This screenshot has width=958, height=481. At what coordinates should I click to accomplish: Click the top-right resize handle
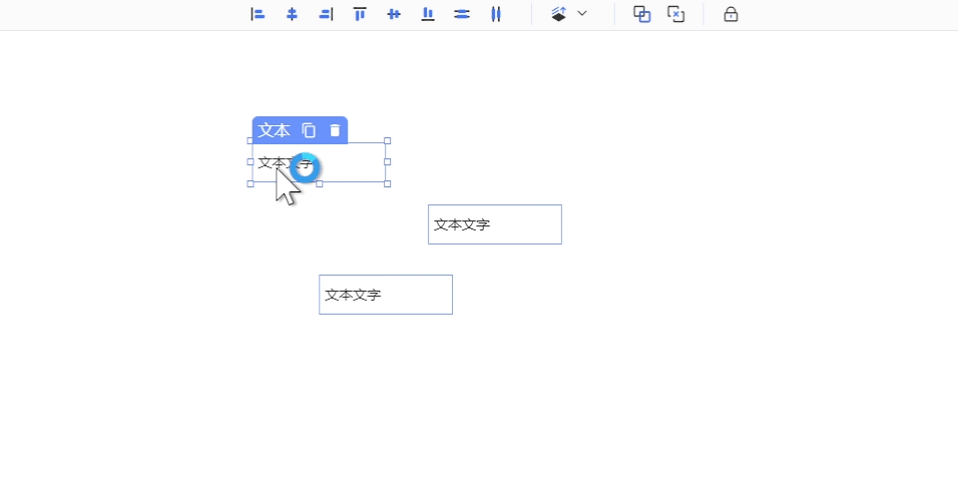pos(387,141)
